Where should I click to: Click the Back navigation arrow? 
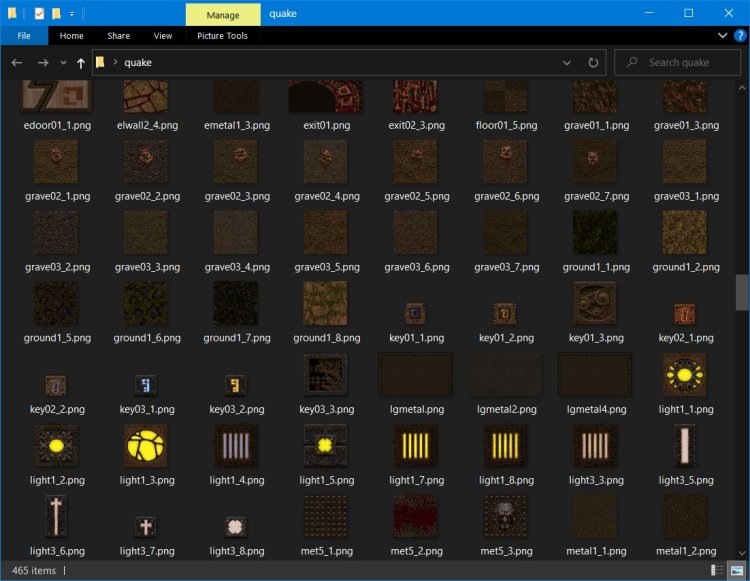pos(17,62)
